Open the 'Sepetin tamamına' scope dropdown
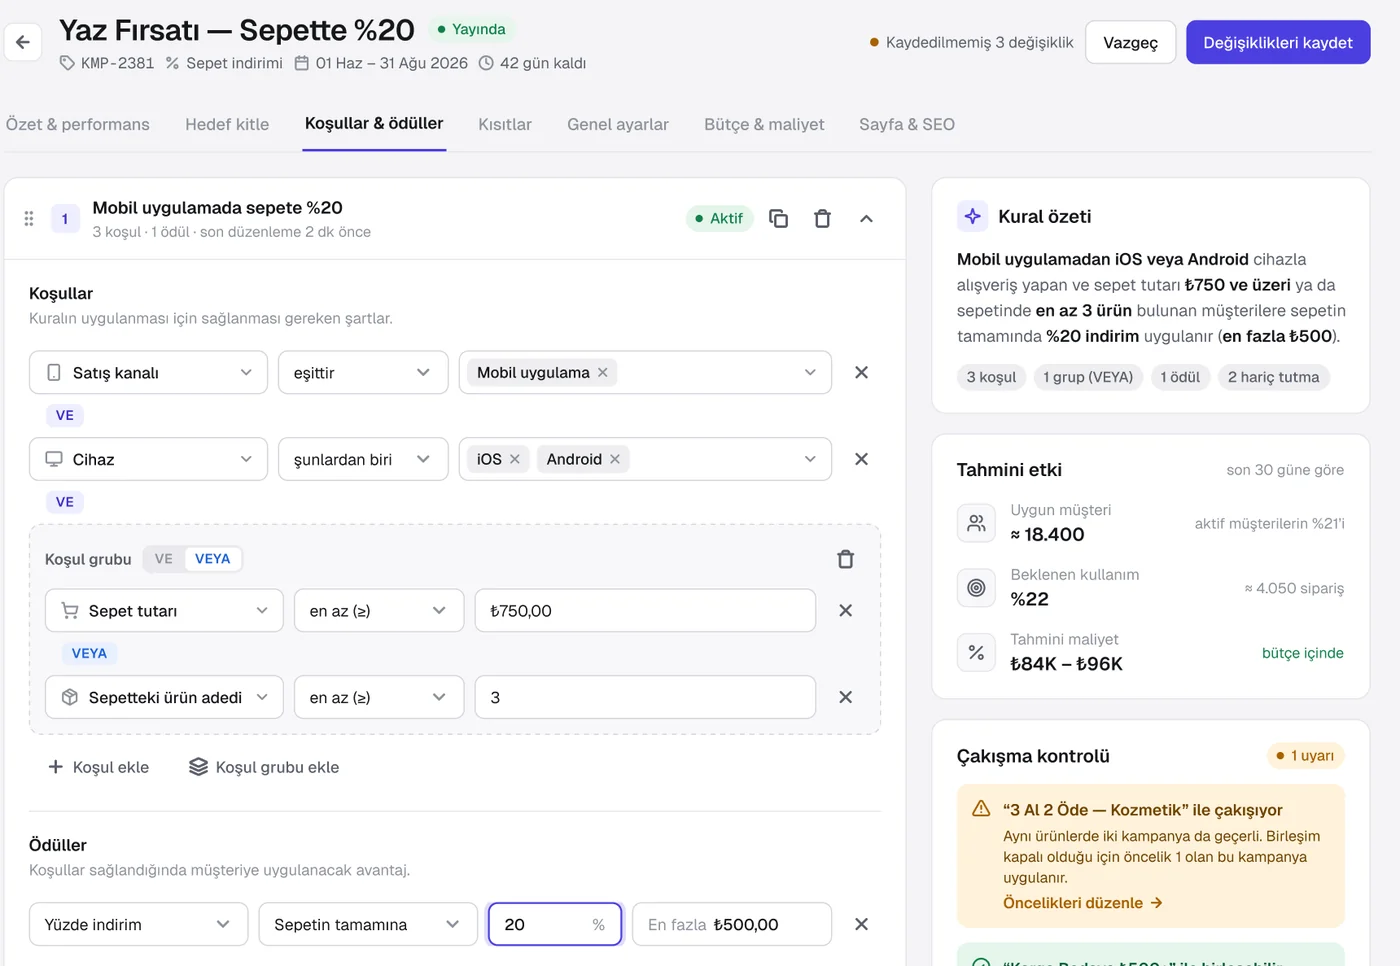Image resolution: width=1400 pixels, height=966 pixels. pyautogui.click(x=368, y=924)
